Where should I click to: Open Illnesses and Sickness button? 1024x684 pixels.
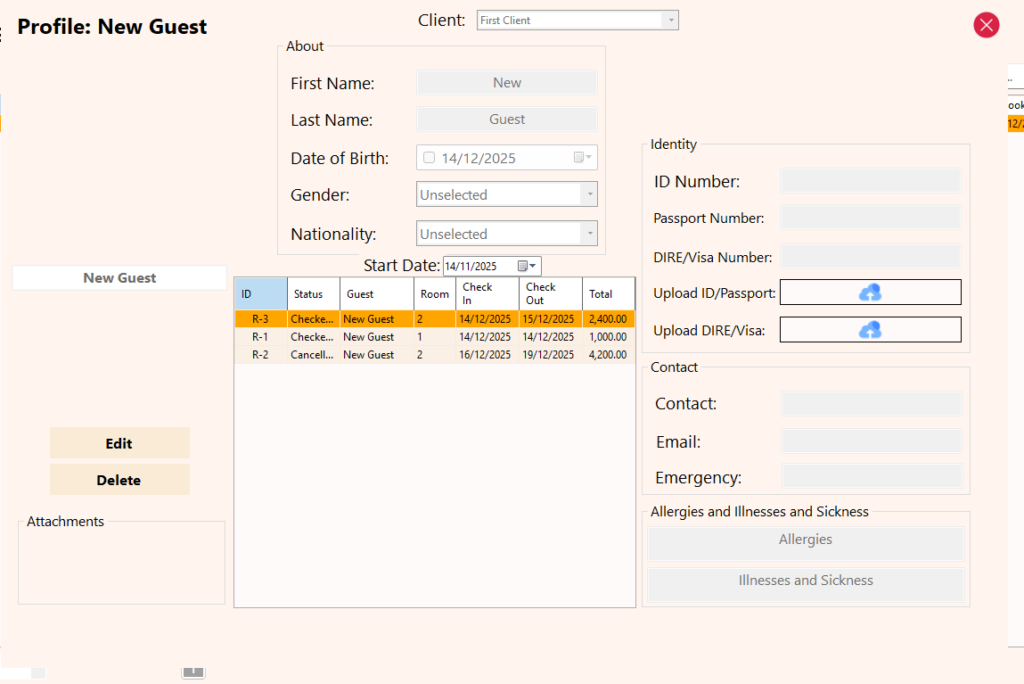coord(805,582)
